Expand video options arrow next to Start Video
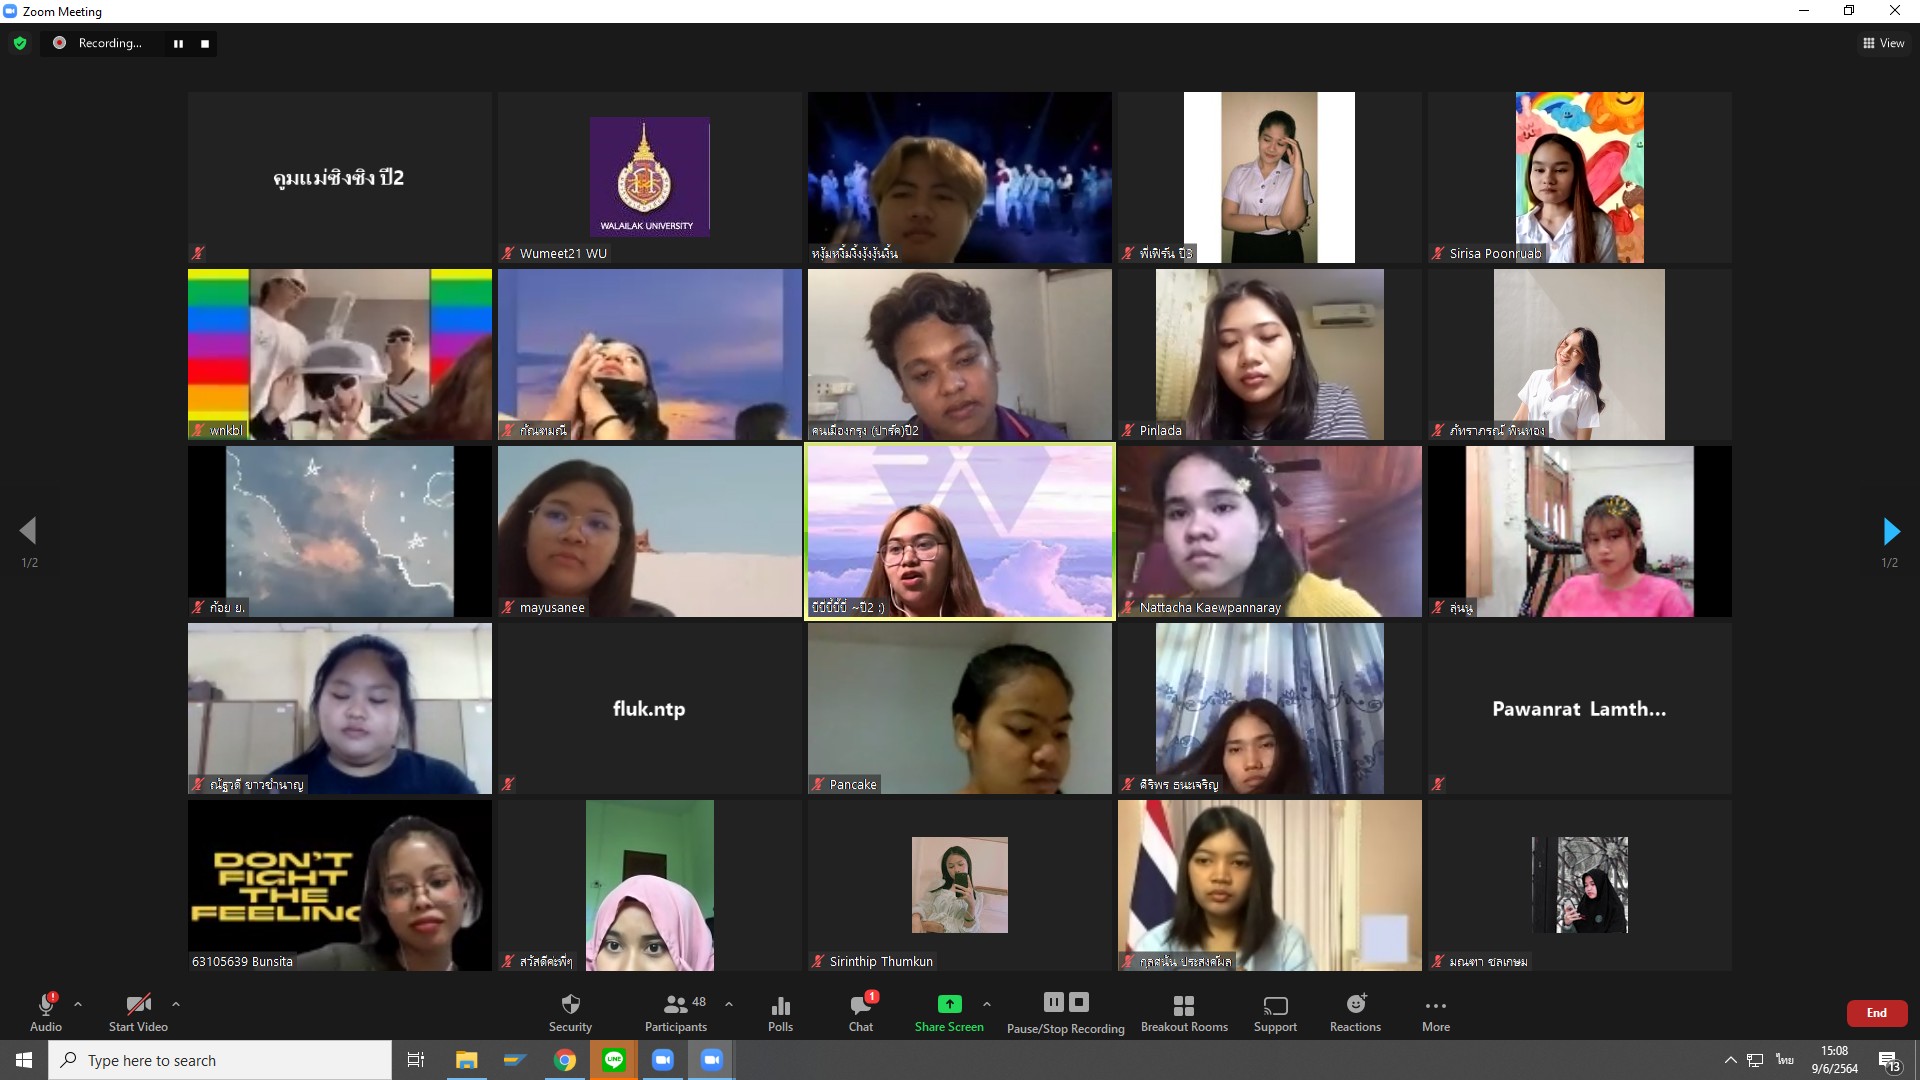 (176, 1004)
